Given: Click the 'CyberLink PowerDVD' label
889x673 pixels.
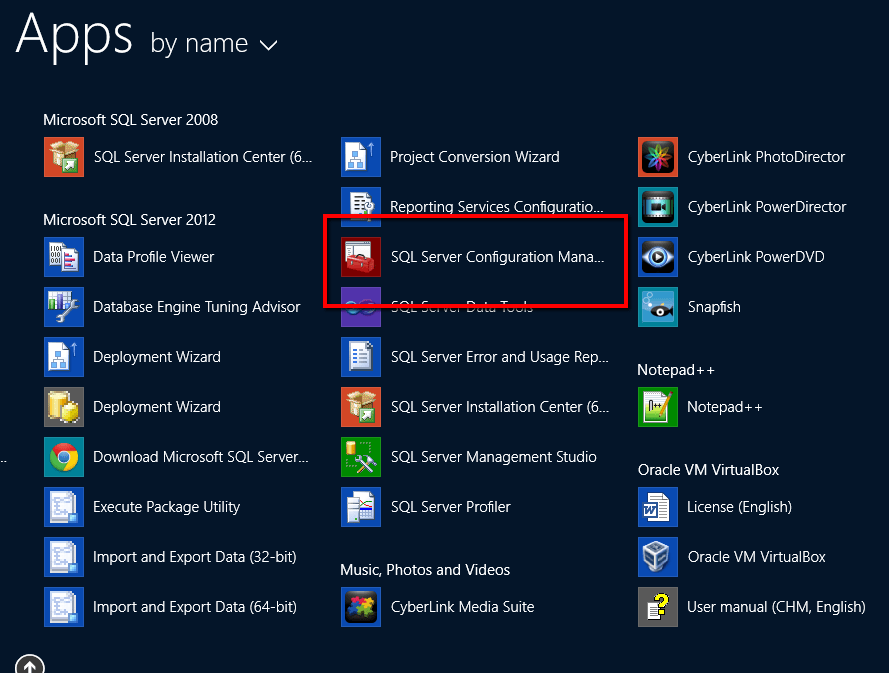Looking at the screenshot, I should coord(756,257).
